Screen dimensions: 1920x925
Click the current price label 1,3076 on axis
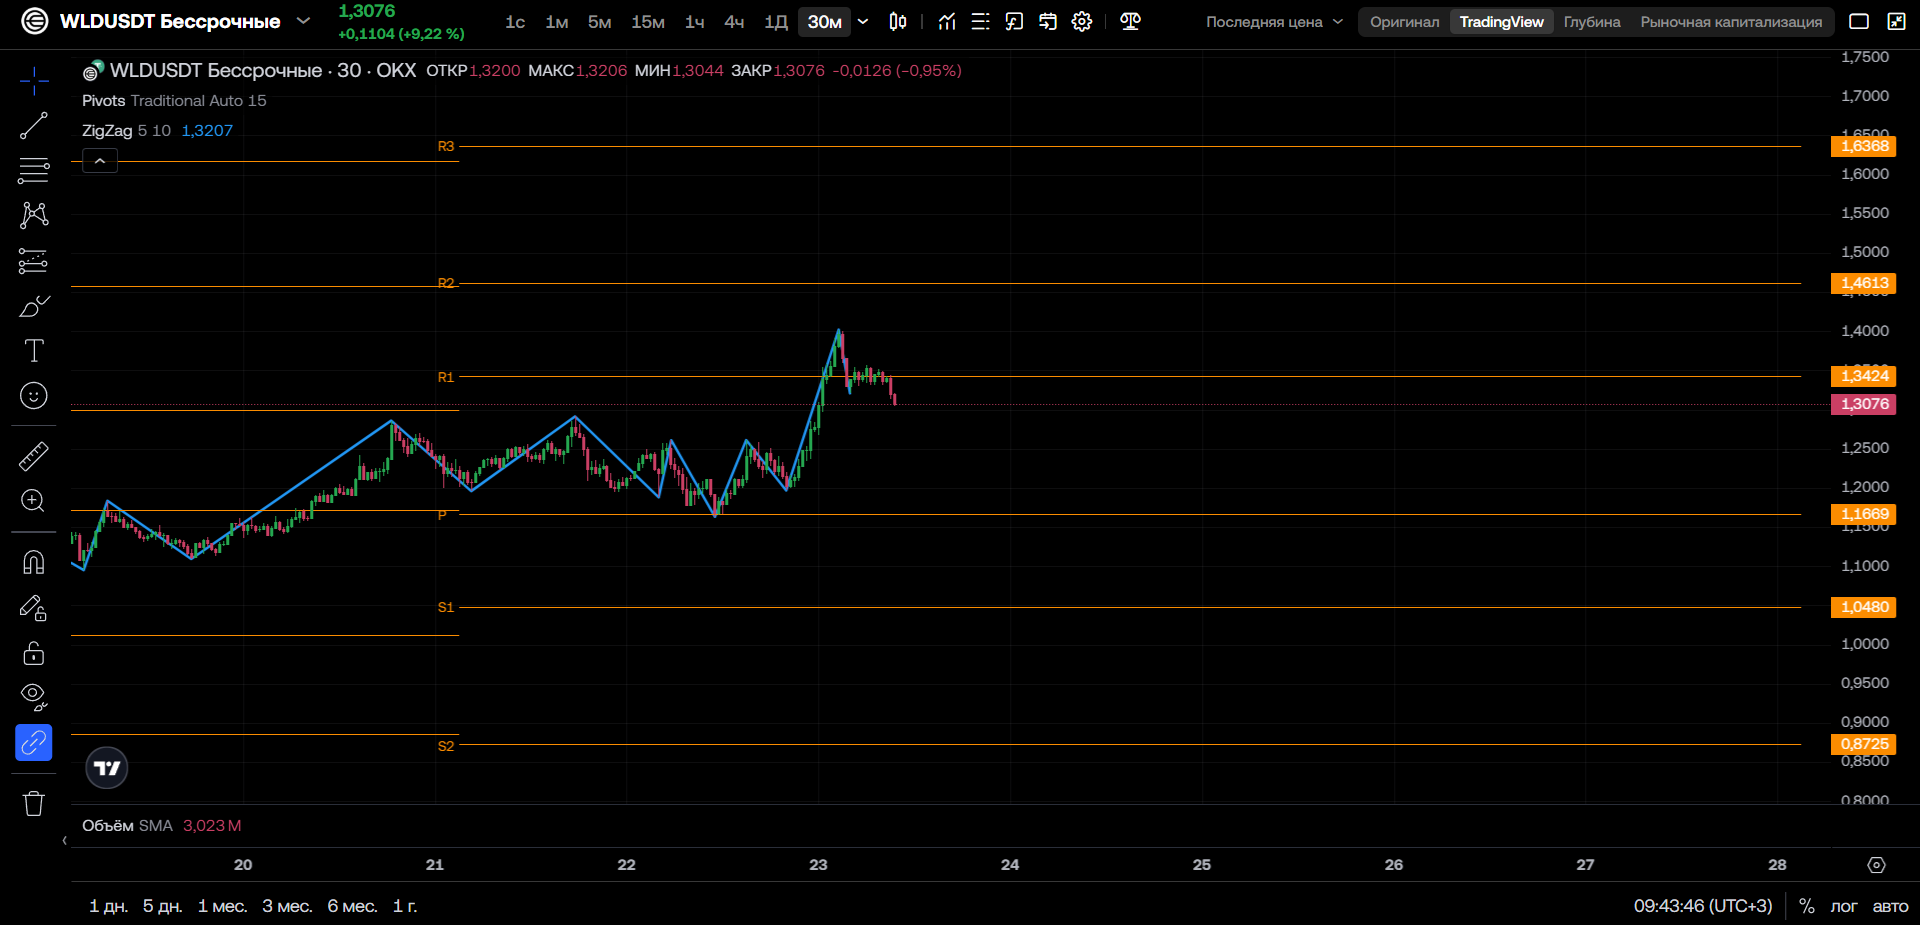[1864, 404]
